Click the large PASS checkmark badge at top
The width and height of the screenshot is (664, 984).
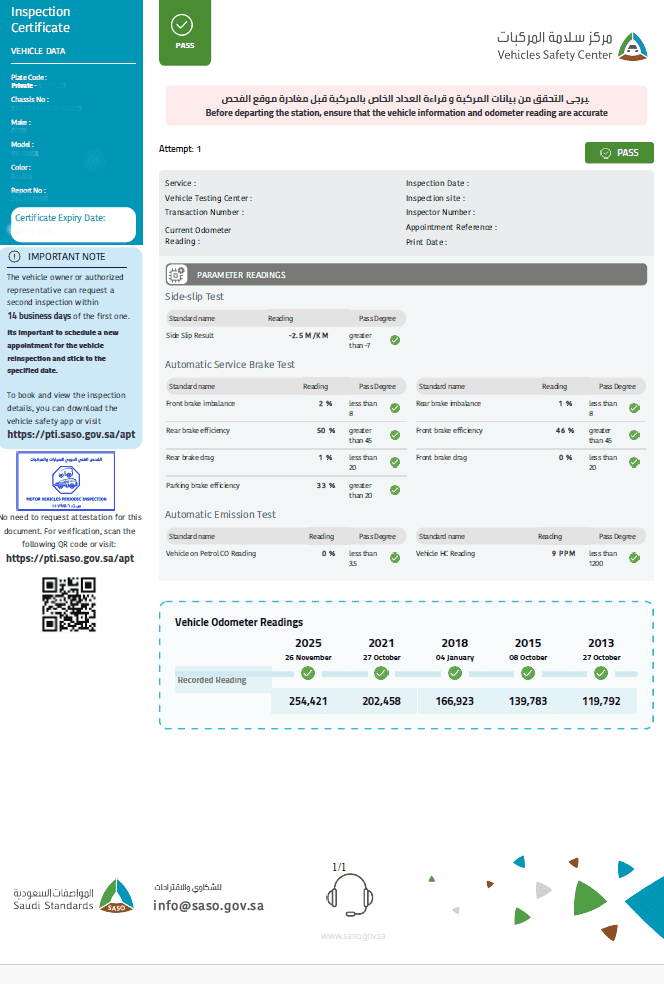(x=185, y=32)
